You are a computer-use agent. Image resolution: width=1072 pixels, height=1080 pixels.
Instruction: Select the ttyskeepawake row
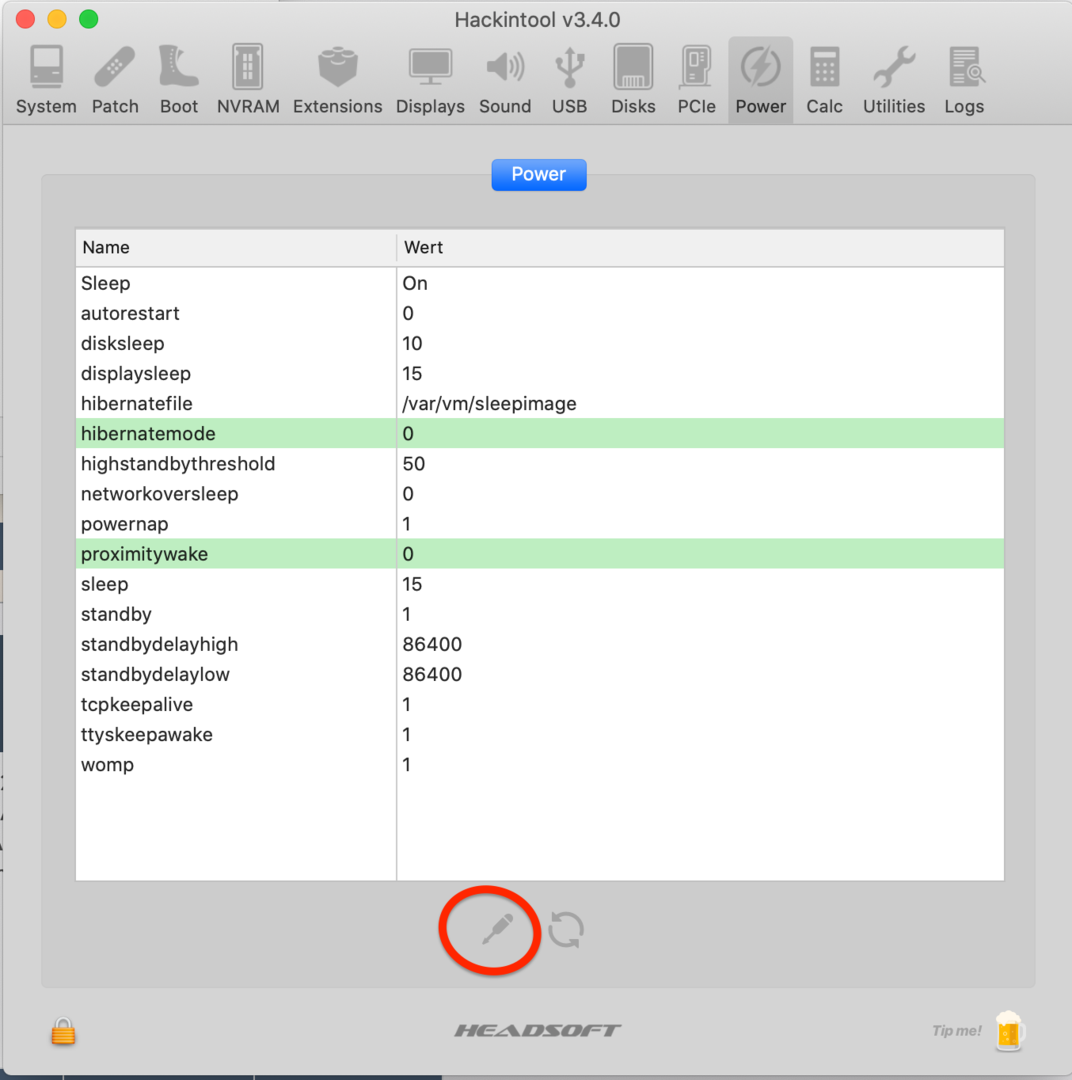point(539,734)
